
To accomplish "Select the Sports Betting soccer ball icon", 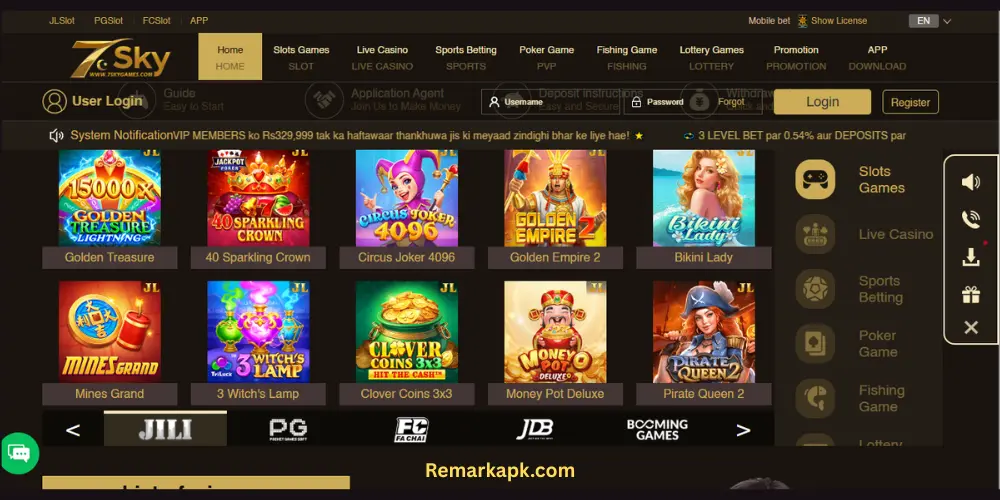I will click(815, 289).
